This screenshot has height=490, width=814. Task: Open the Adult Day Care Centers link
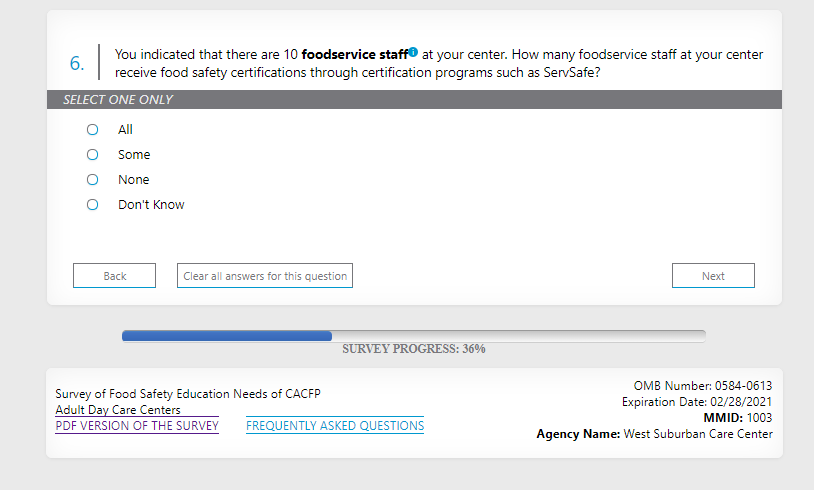pyautogui.click(x=118, y=410)
